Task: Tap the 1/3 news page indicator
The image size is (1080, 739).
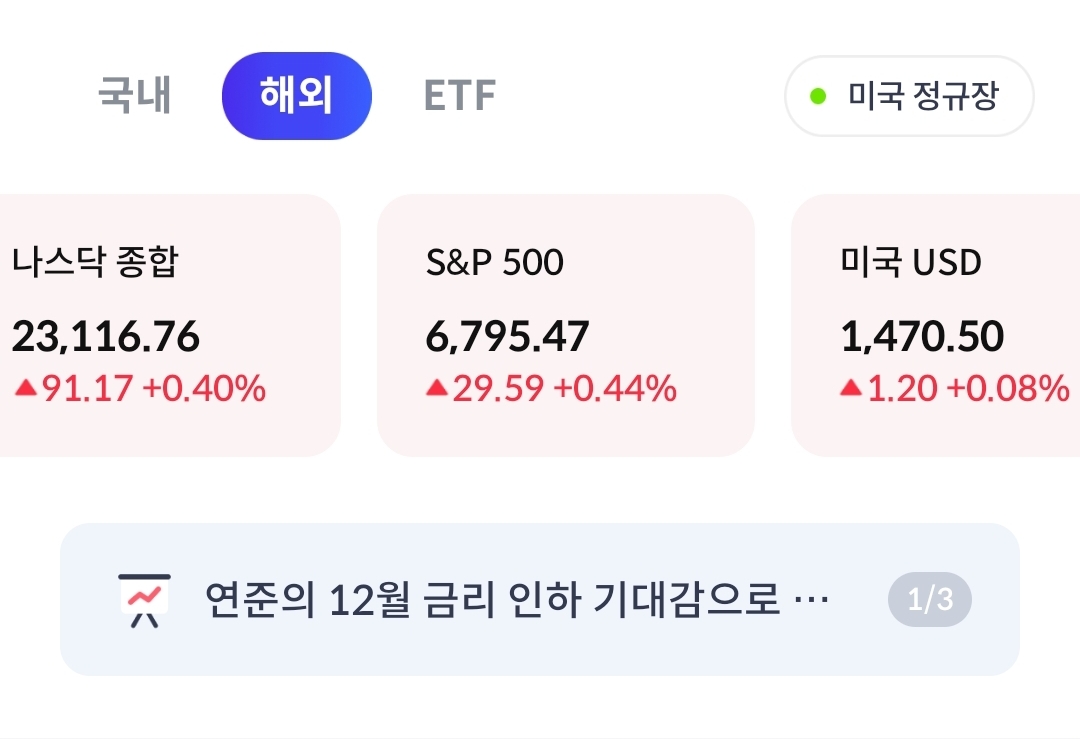Action: point(929,600)
